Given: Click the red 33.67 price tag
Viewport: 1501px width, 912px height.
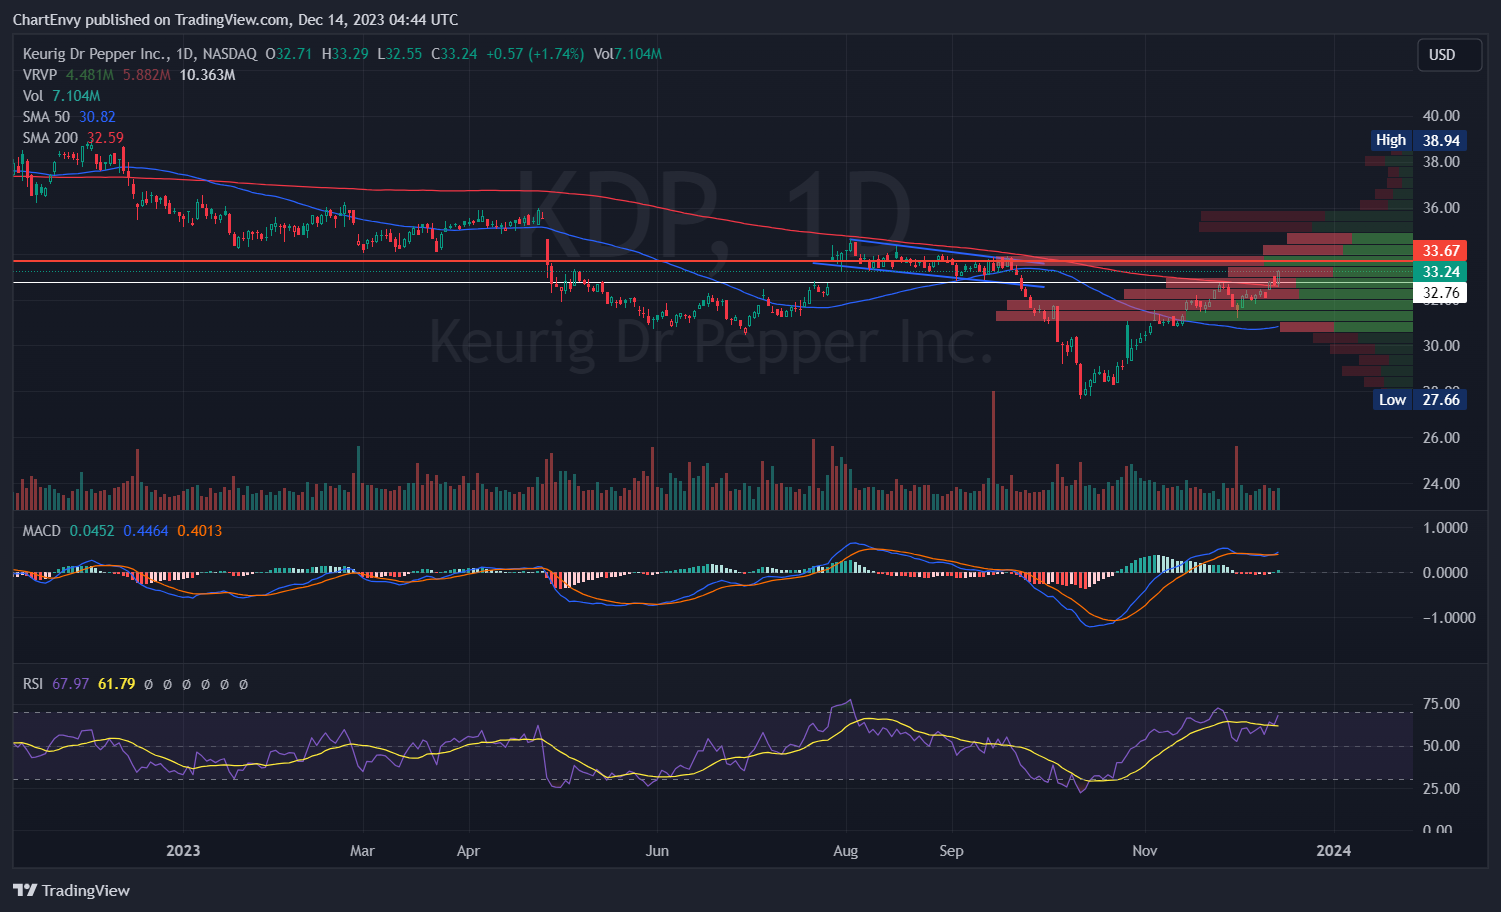Looking at the screenshot, I should pyautogui.click(x=1440, y=251).
